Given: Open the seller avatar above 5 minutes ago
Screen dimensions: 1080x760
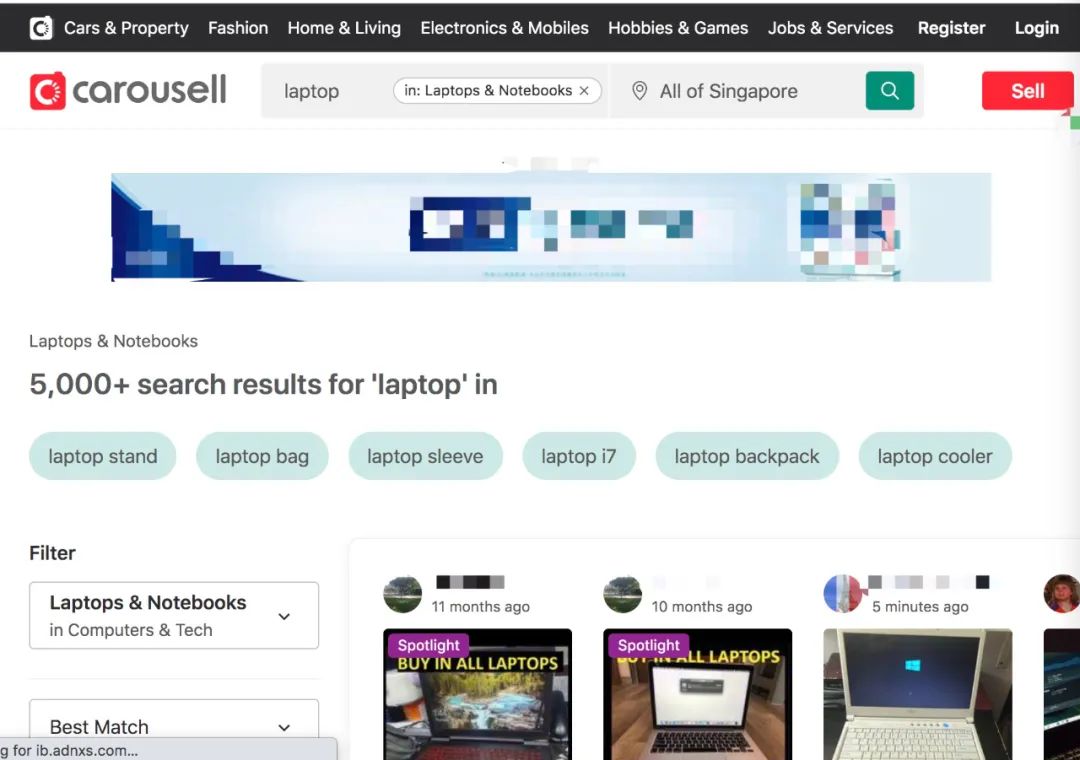Looking at the screenshot, I should click(843, 594).
